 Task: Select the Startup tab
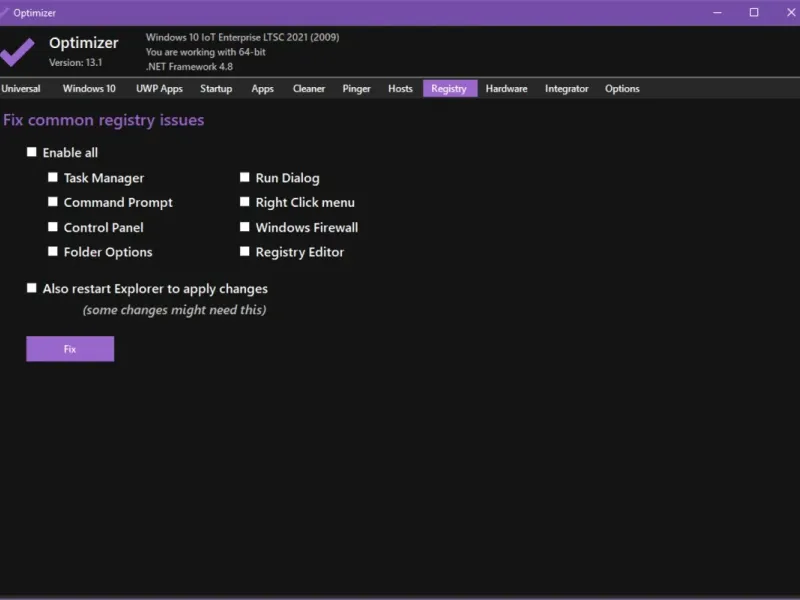coord(216,88)
